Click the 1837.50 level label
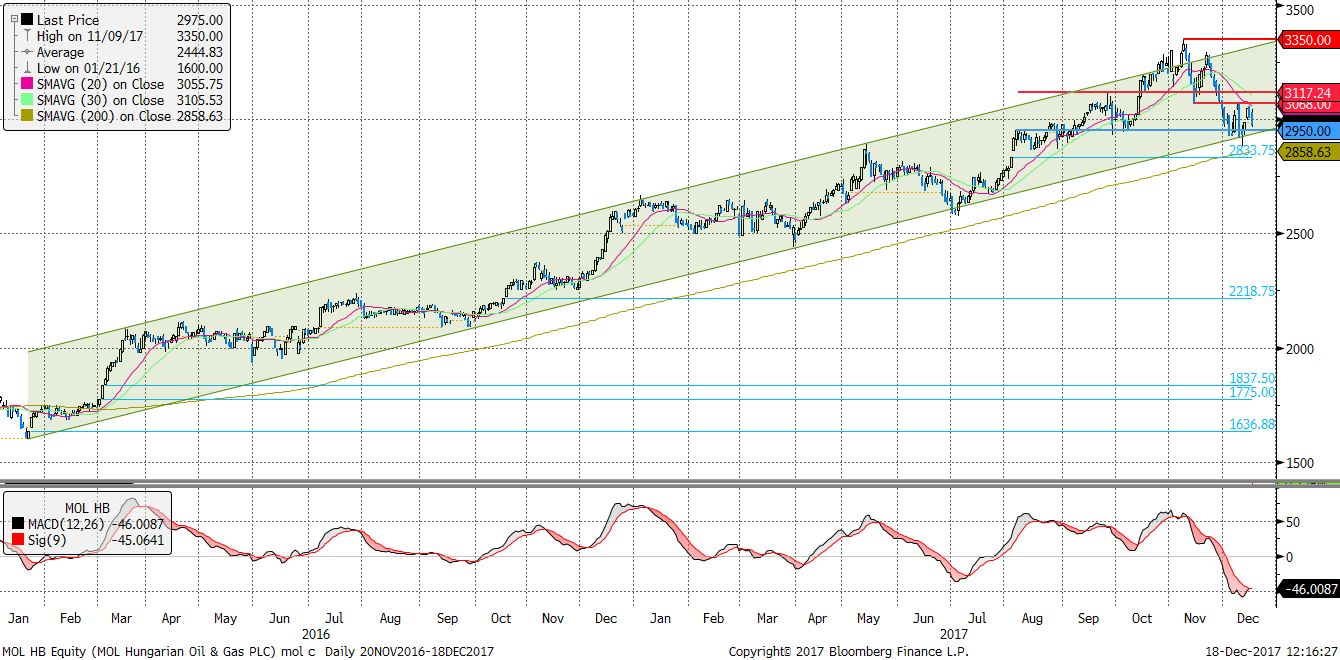 1252,378
